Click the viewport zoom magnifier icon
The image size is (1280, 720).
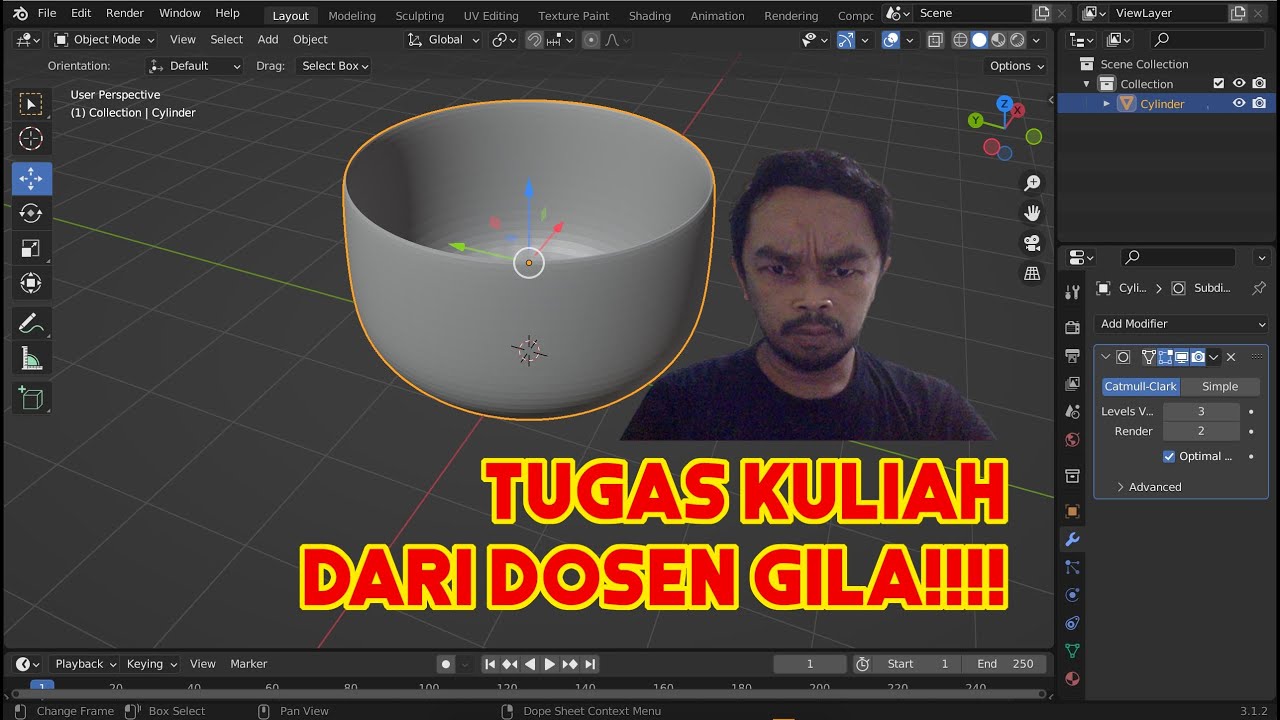click(1032, 183)
